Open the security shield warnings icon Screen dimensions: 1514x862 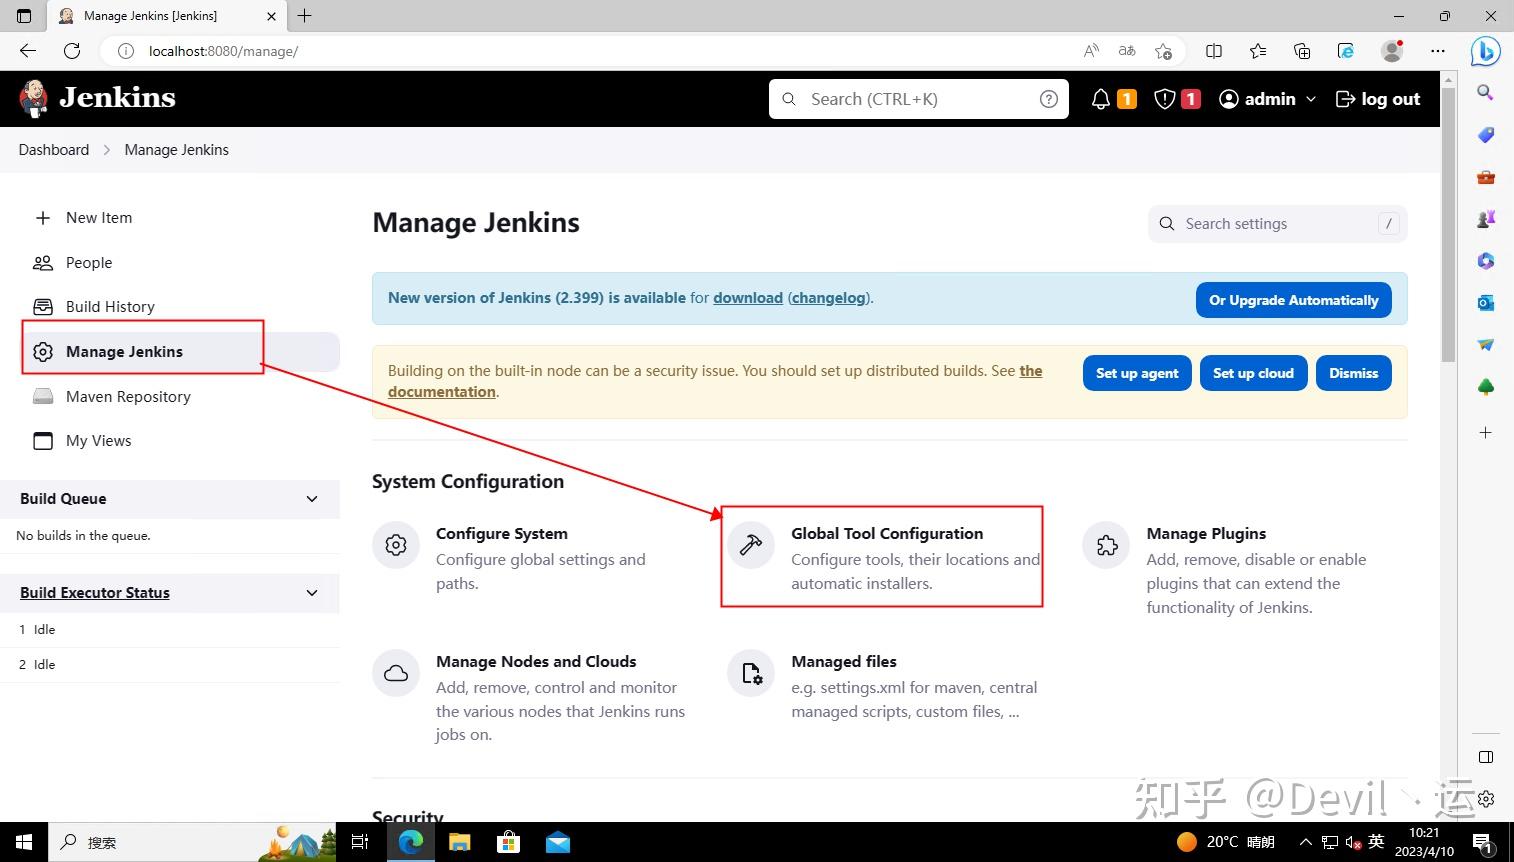click(1164, 99)
